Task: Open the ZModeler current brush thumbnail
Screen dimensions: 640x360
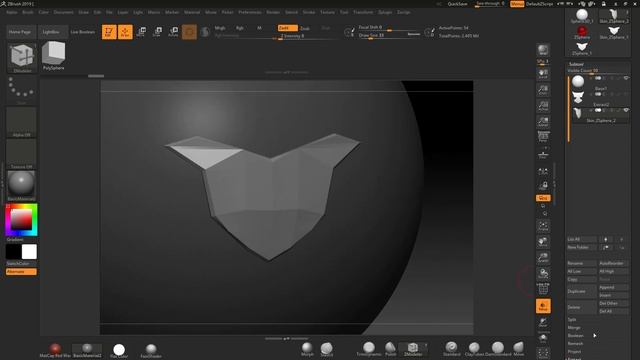Action: [x=22, y=57]
